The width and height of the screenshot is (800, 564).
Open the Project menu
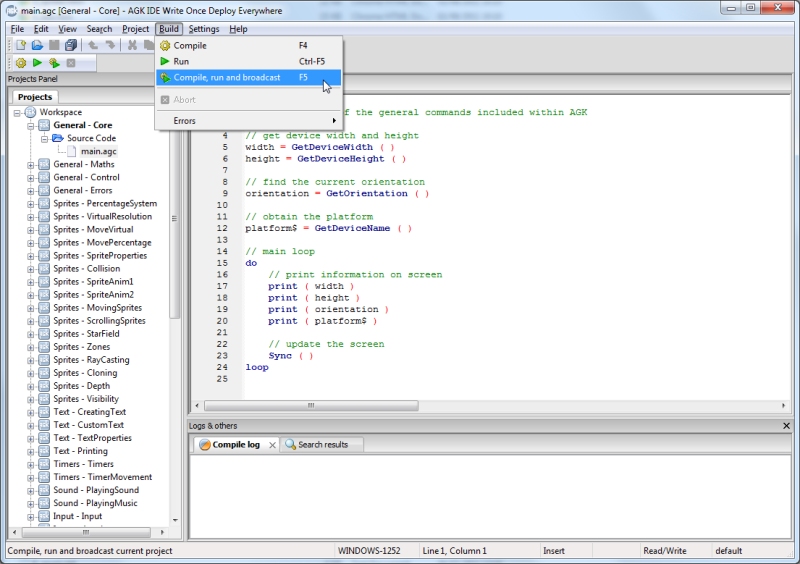(135, 29)
